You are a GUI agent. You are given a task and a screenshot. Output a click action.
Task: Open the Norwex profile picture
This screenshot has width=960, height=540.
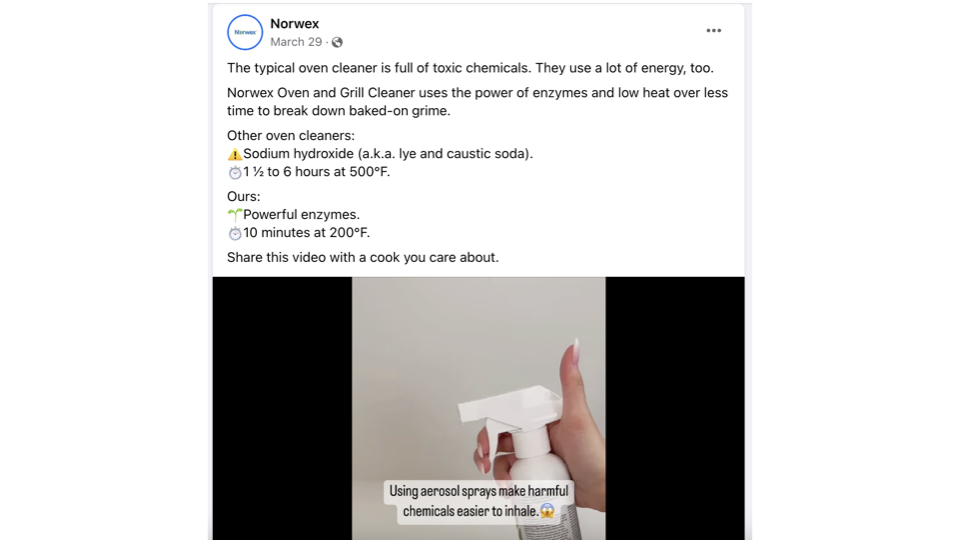pos(245,32)
